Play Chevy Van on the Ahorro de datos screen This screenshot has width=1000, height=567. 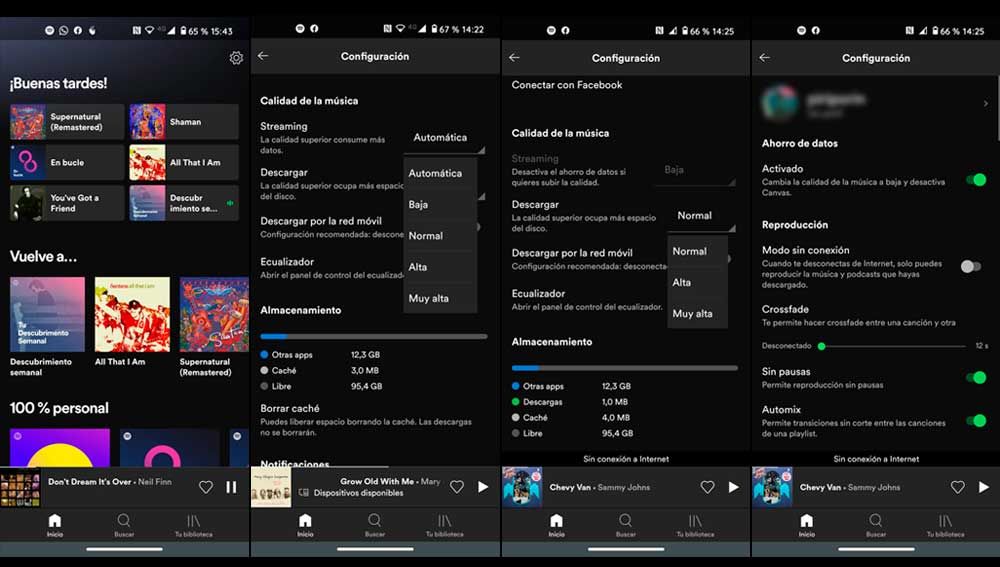(x=983, y=487)
